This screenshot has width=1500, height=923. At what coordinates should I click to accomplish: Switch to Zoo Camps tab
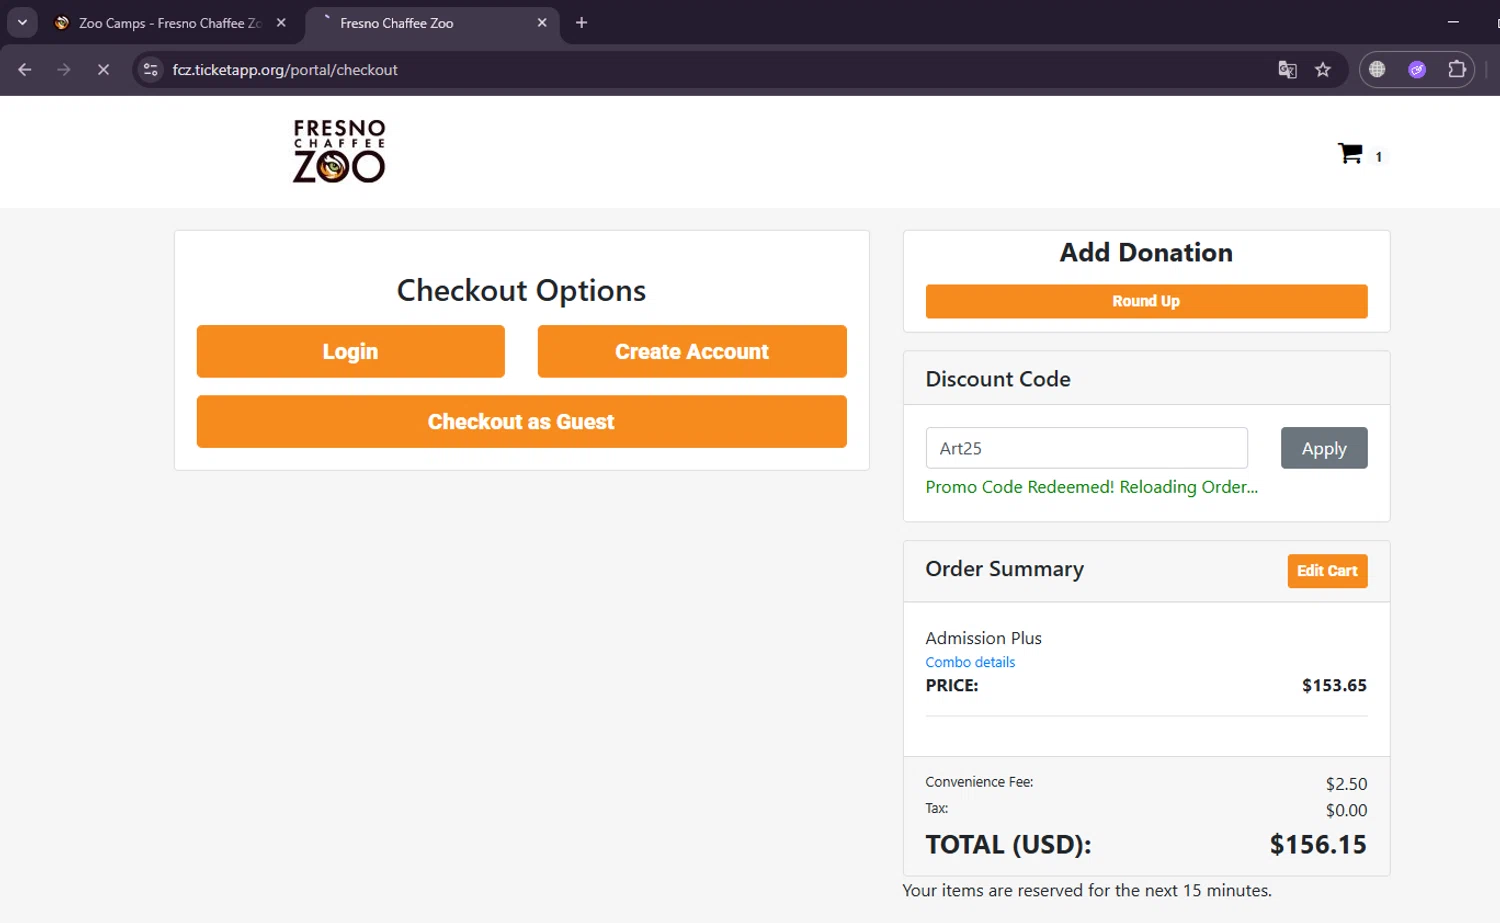coord(170,23)
